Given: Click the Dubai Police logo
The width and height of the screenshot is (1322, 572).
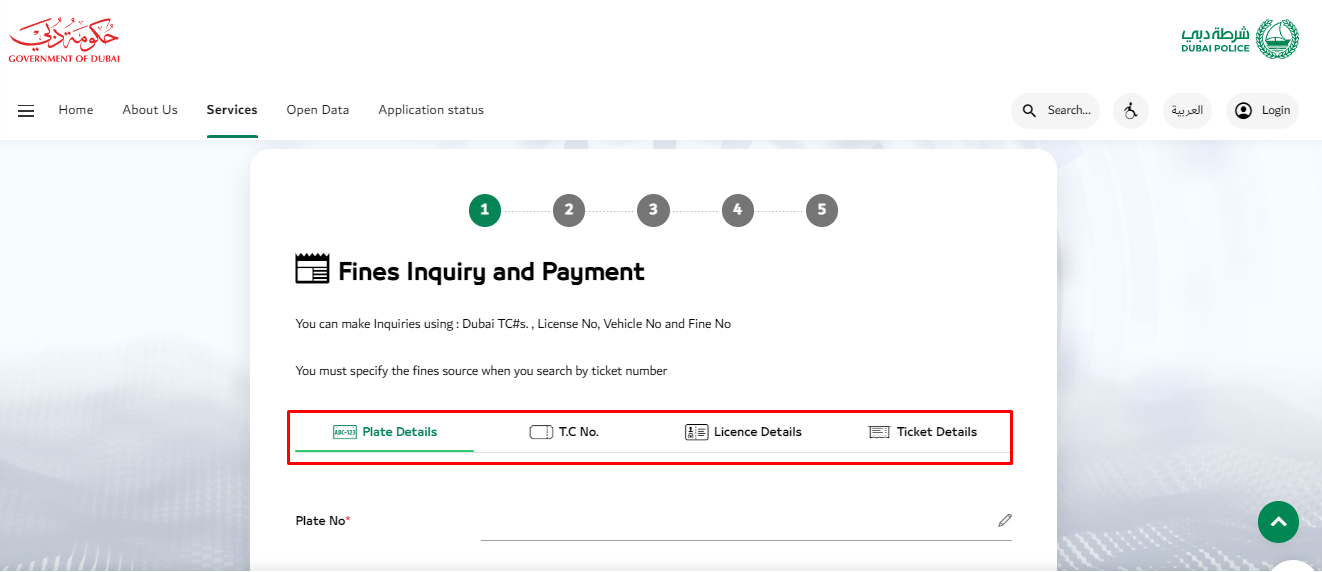Looking at the screenshot, I should coord(1239,39).
